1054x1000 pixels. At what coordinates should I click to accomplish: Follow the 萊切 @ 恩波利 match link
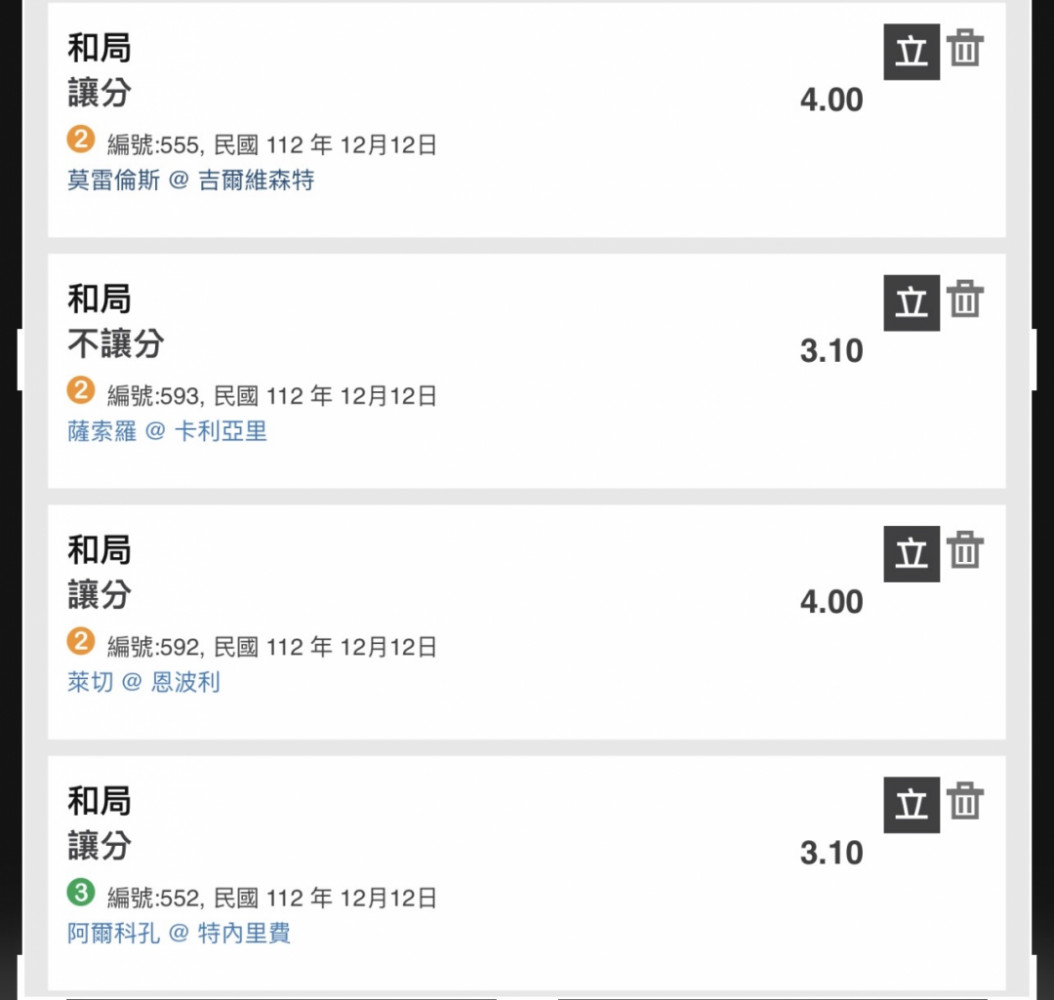144,682
